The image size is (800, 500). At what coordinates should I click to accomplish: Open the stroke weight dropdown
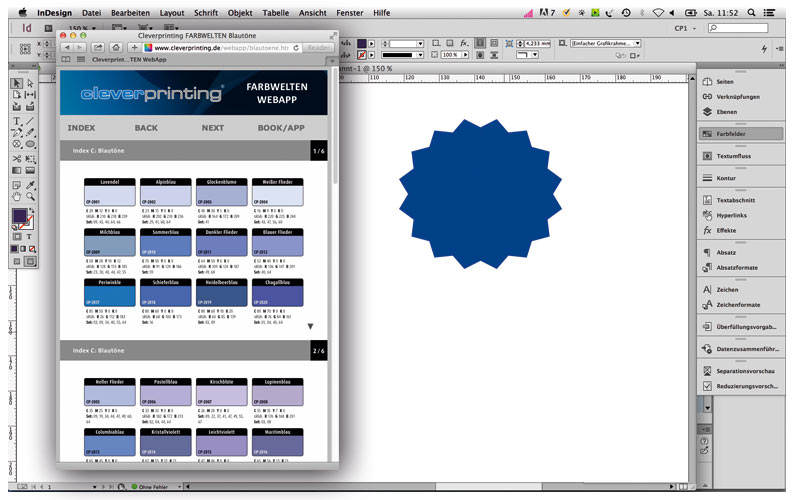(420, 44)
